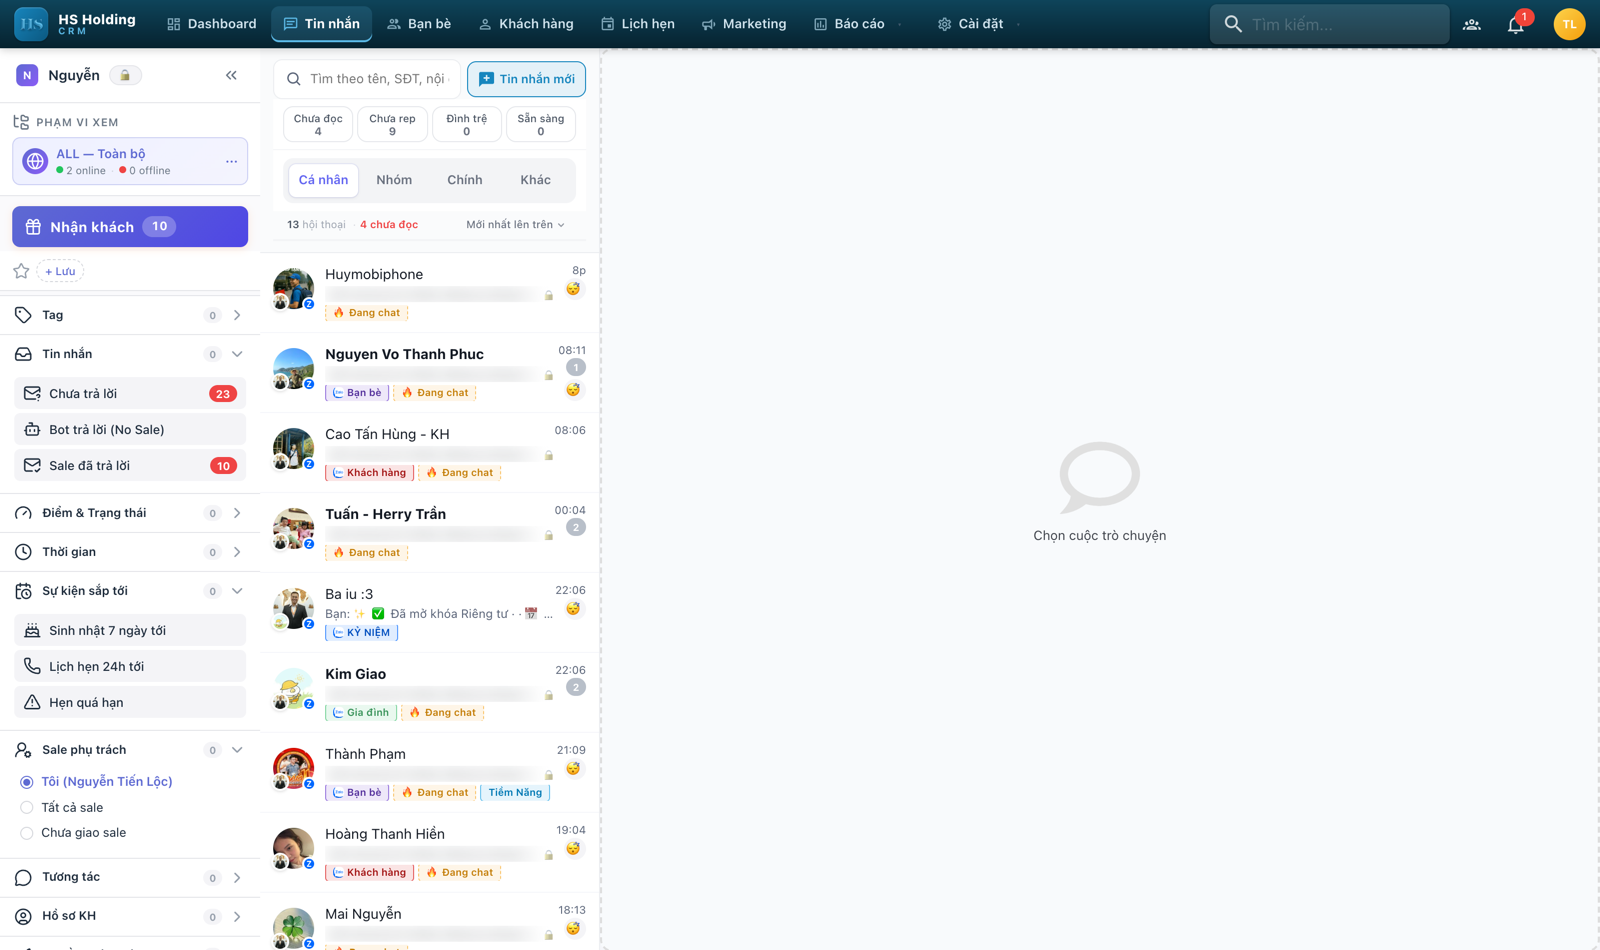Open the Huymobiphone avatar thumbnail
Image resolution: width=1600 pixels, height=950 pixels.
293,289
